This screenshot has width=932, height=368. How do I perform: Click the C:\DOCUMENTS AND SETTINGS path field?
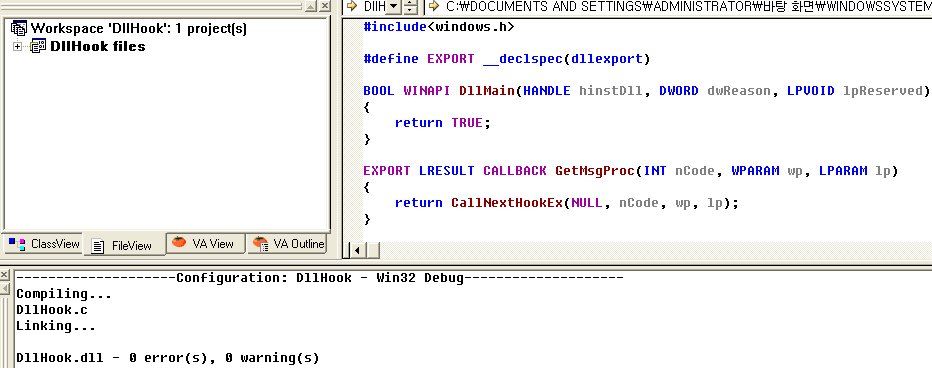coord(688,7)
